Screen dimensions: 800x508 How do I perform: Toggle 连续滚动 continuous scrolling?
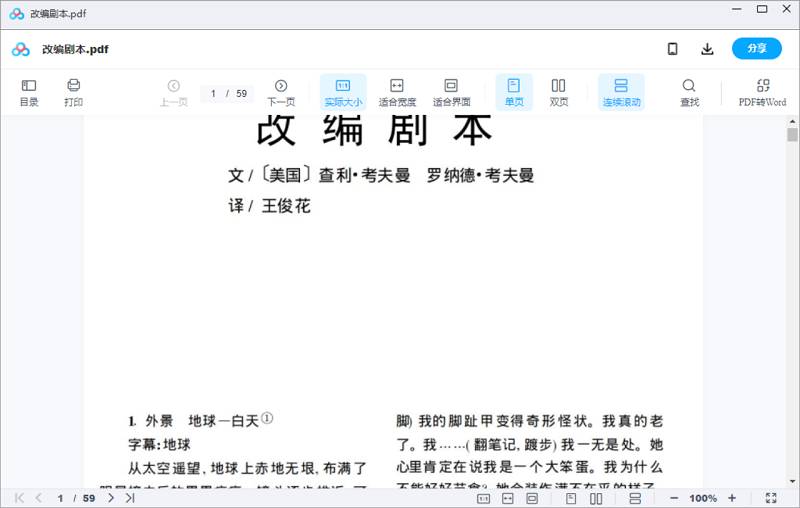[621, 92]
